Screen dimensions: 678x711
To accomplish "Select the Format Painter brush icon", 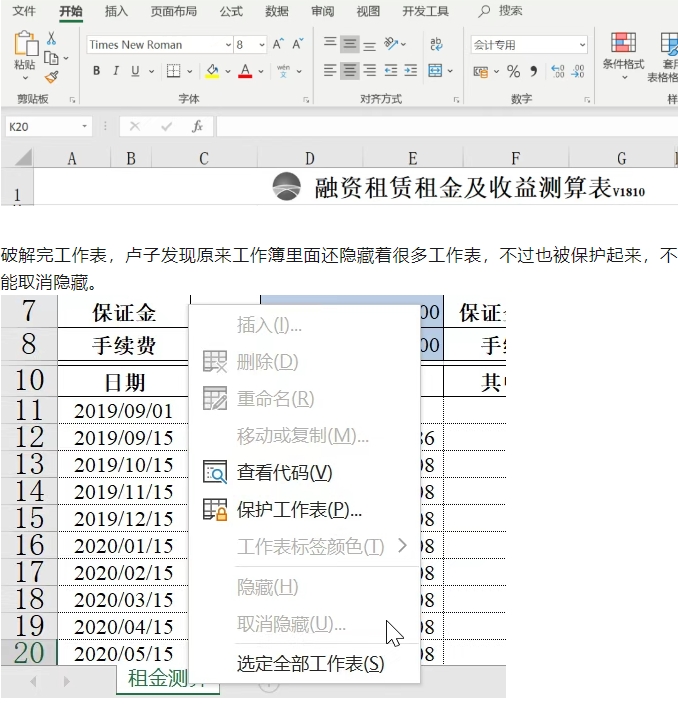I will pyautogui.click(x=51, y=76).
